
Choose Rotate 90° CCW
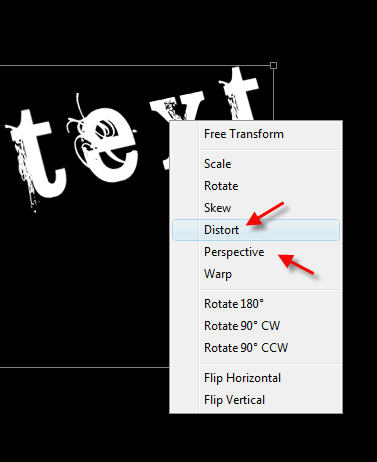point(256,348)
